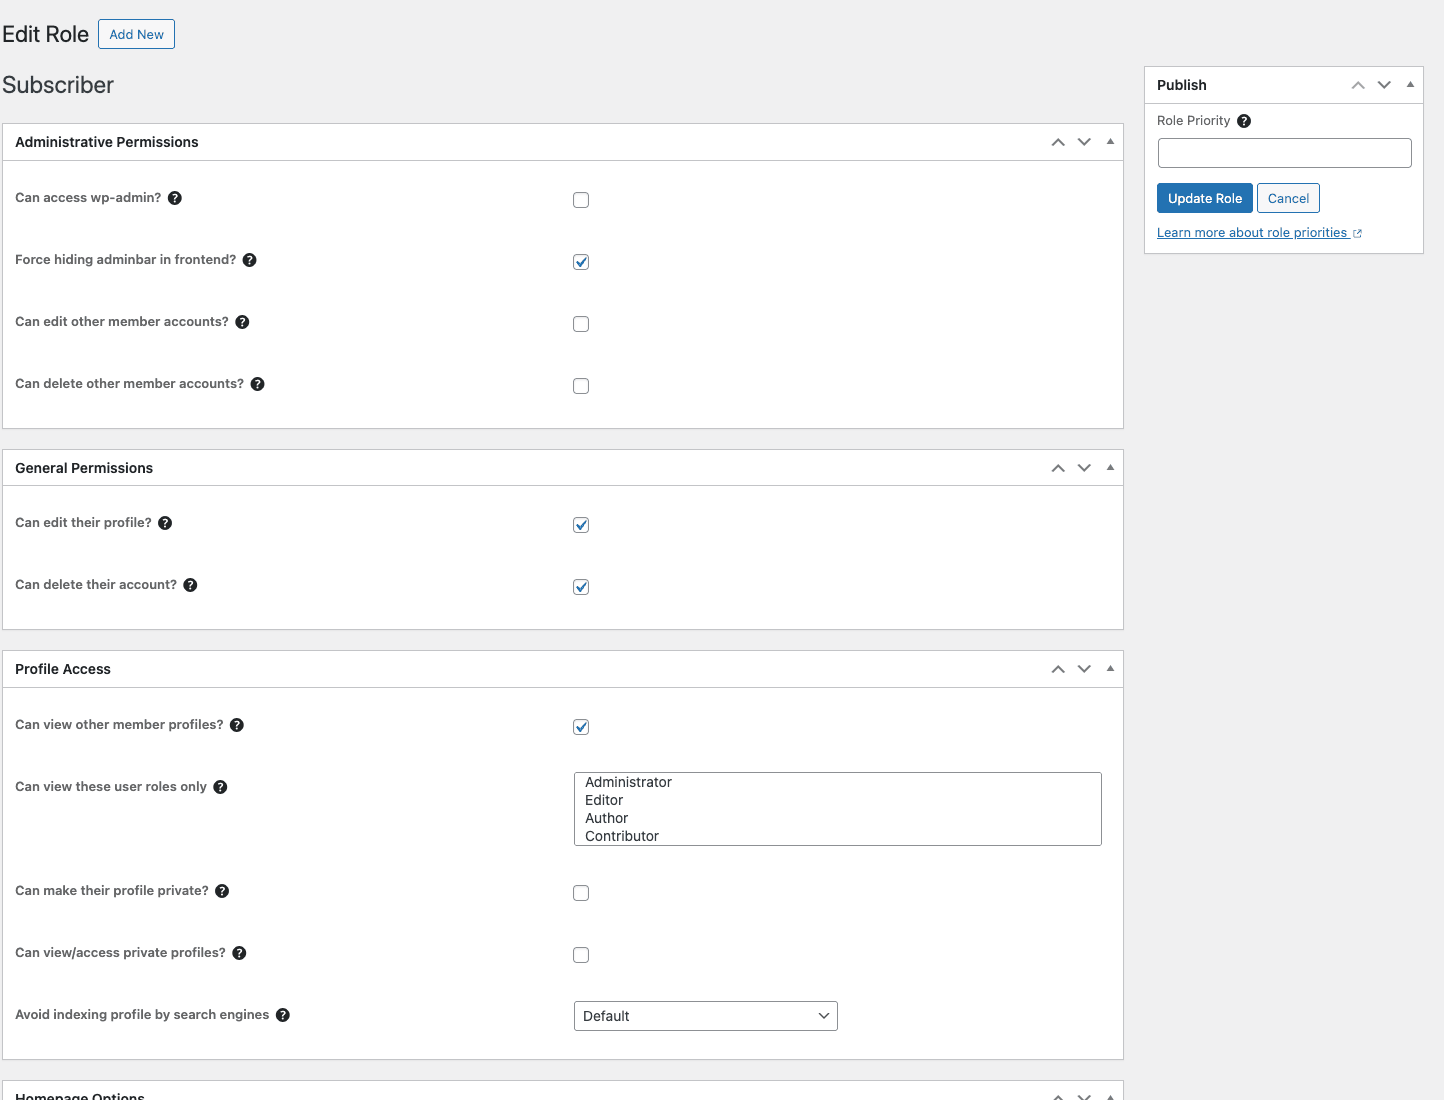Collapse the General Permissions panel
1444x1100 pixels.
(x=1110, y=468)
